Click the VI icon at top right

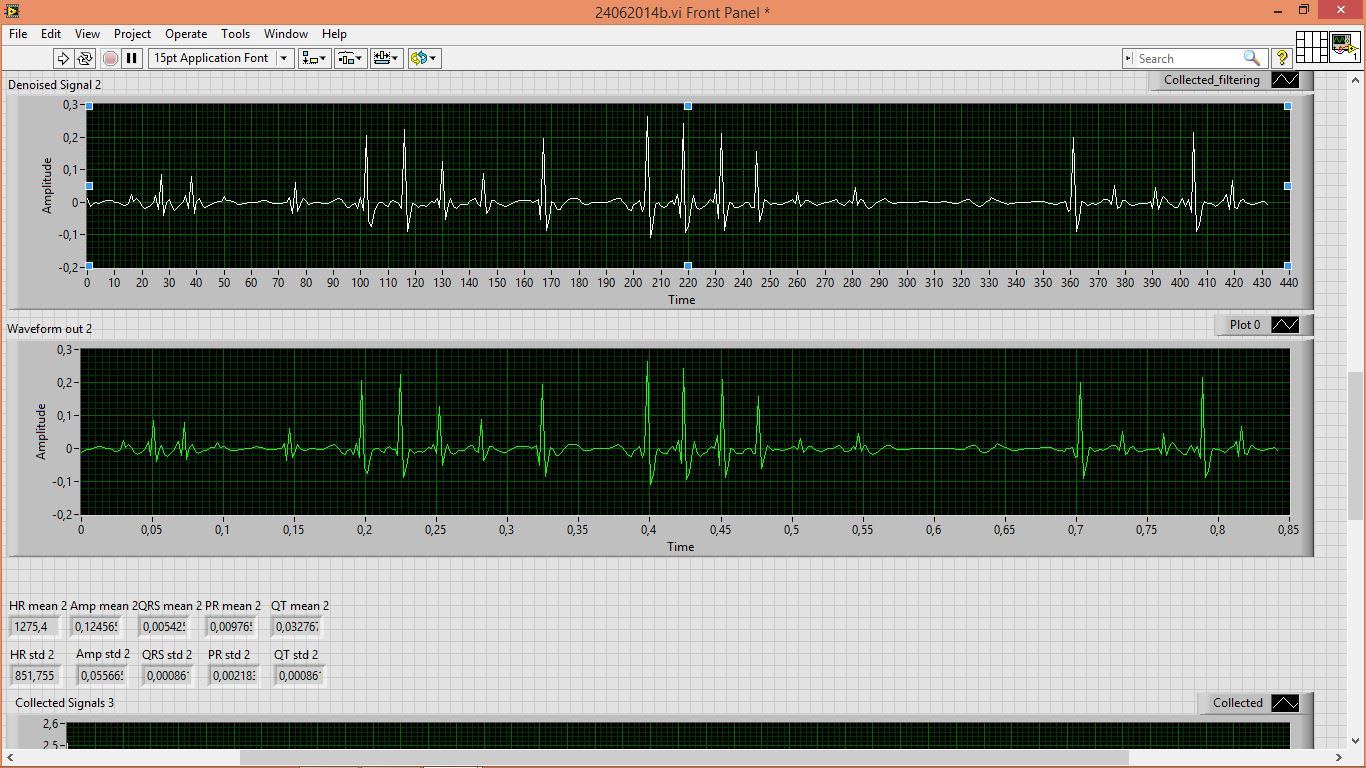click(1343, 48)
